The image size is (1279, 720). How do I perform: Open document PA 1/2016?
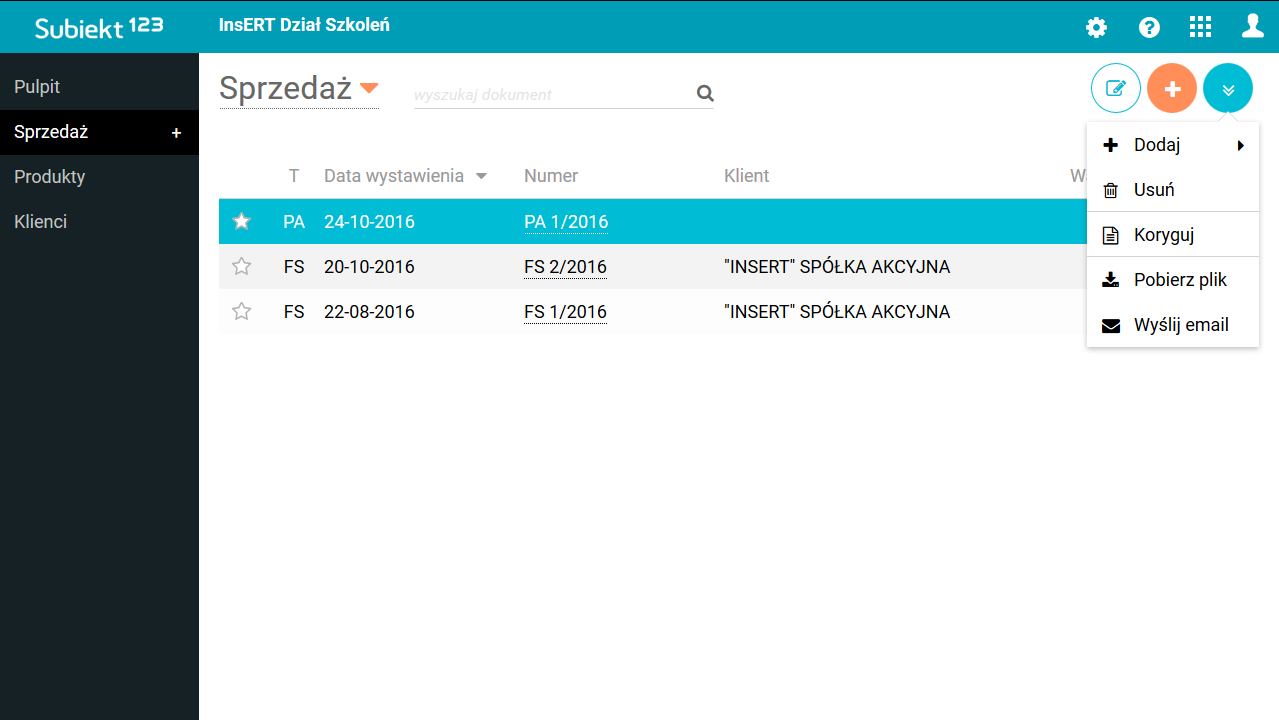pos(566,221)
